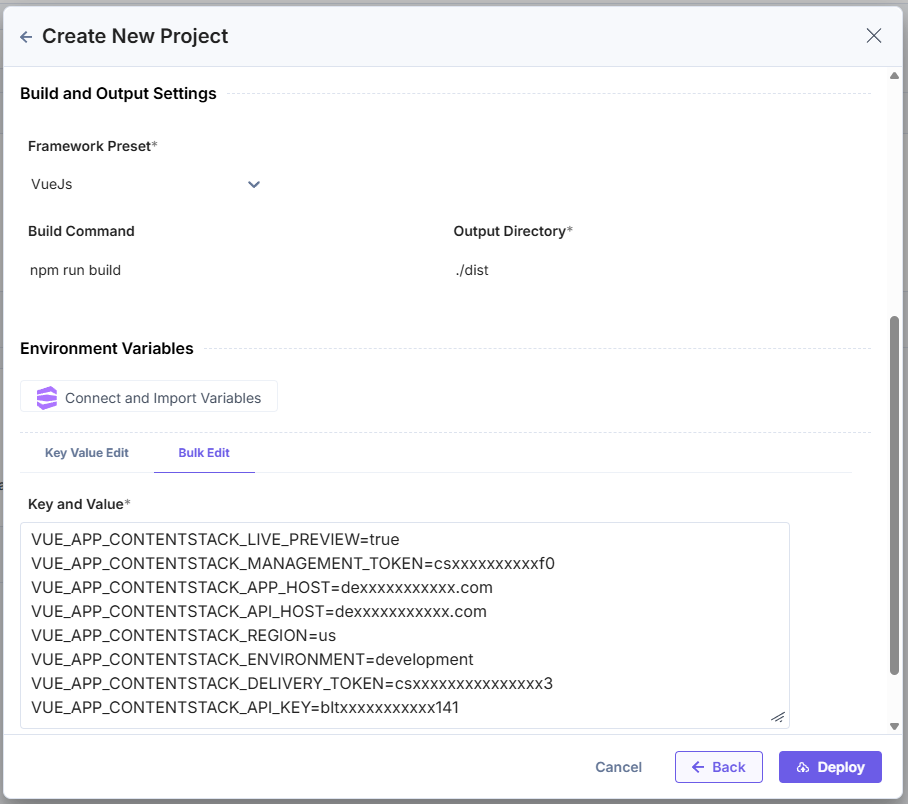
Task: Click the Back button
Action: pos(718,767)
